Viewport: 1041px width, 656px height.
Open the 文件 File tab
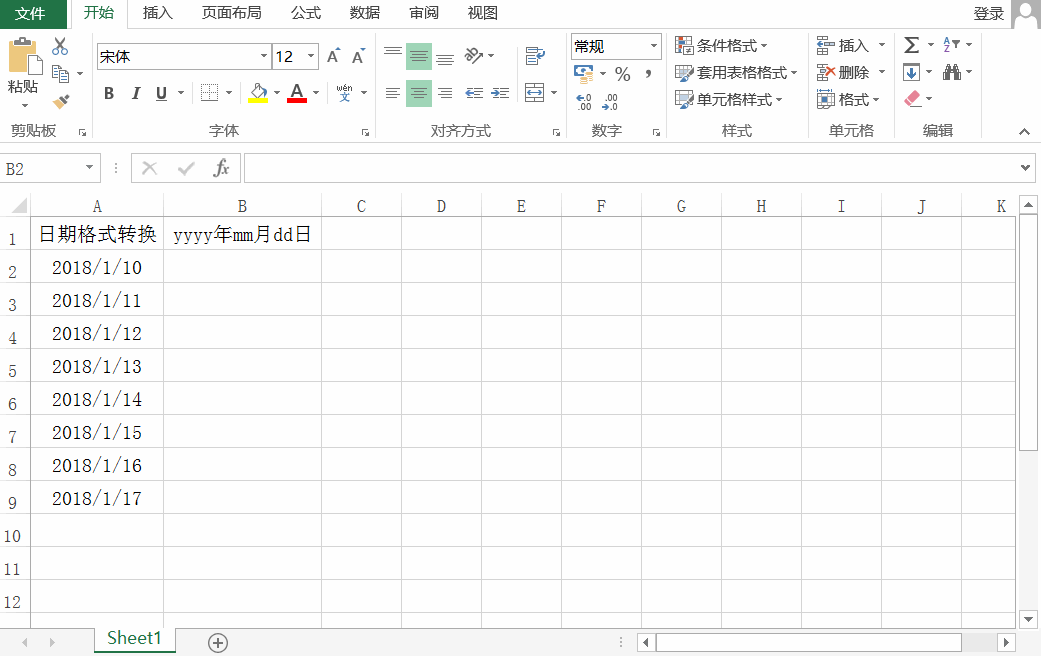click(31, 13)
